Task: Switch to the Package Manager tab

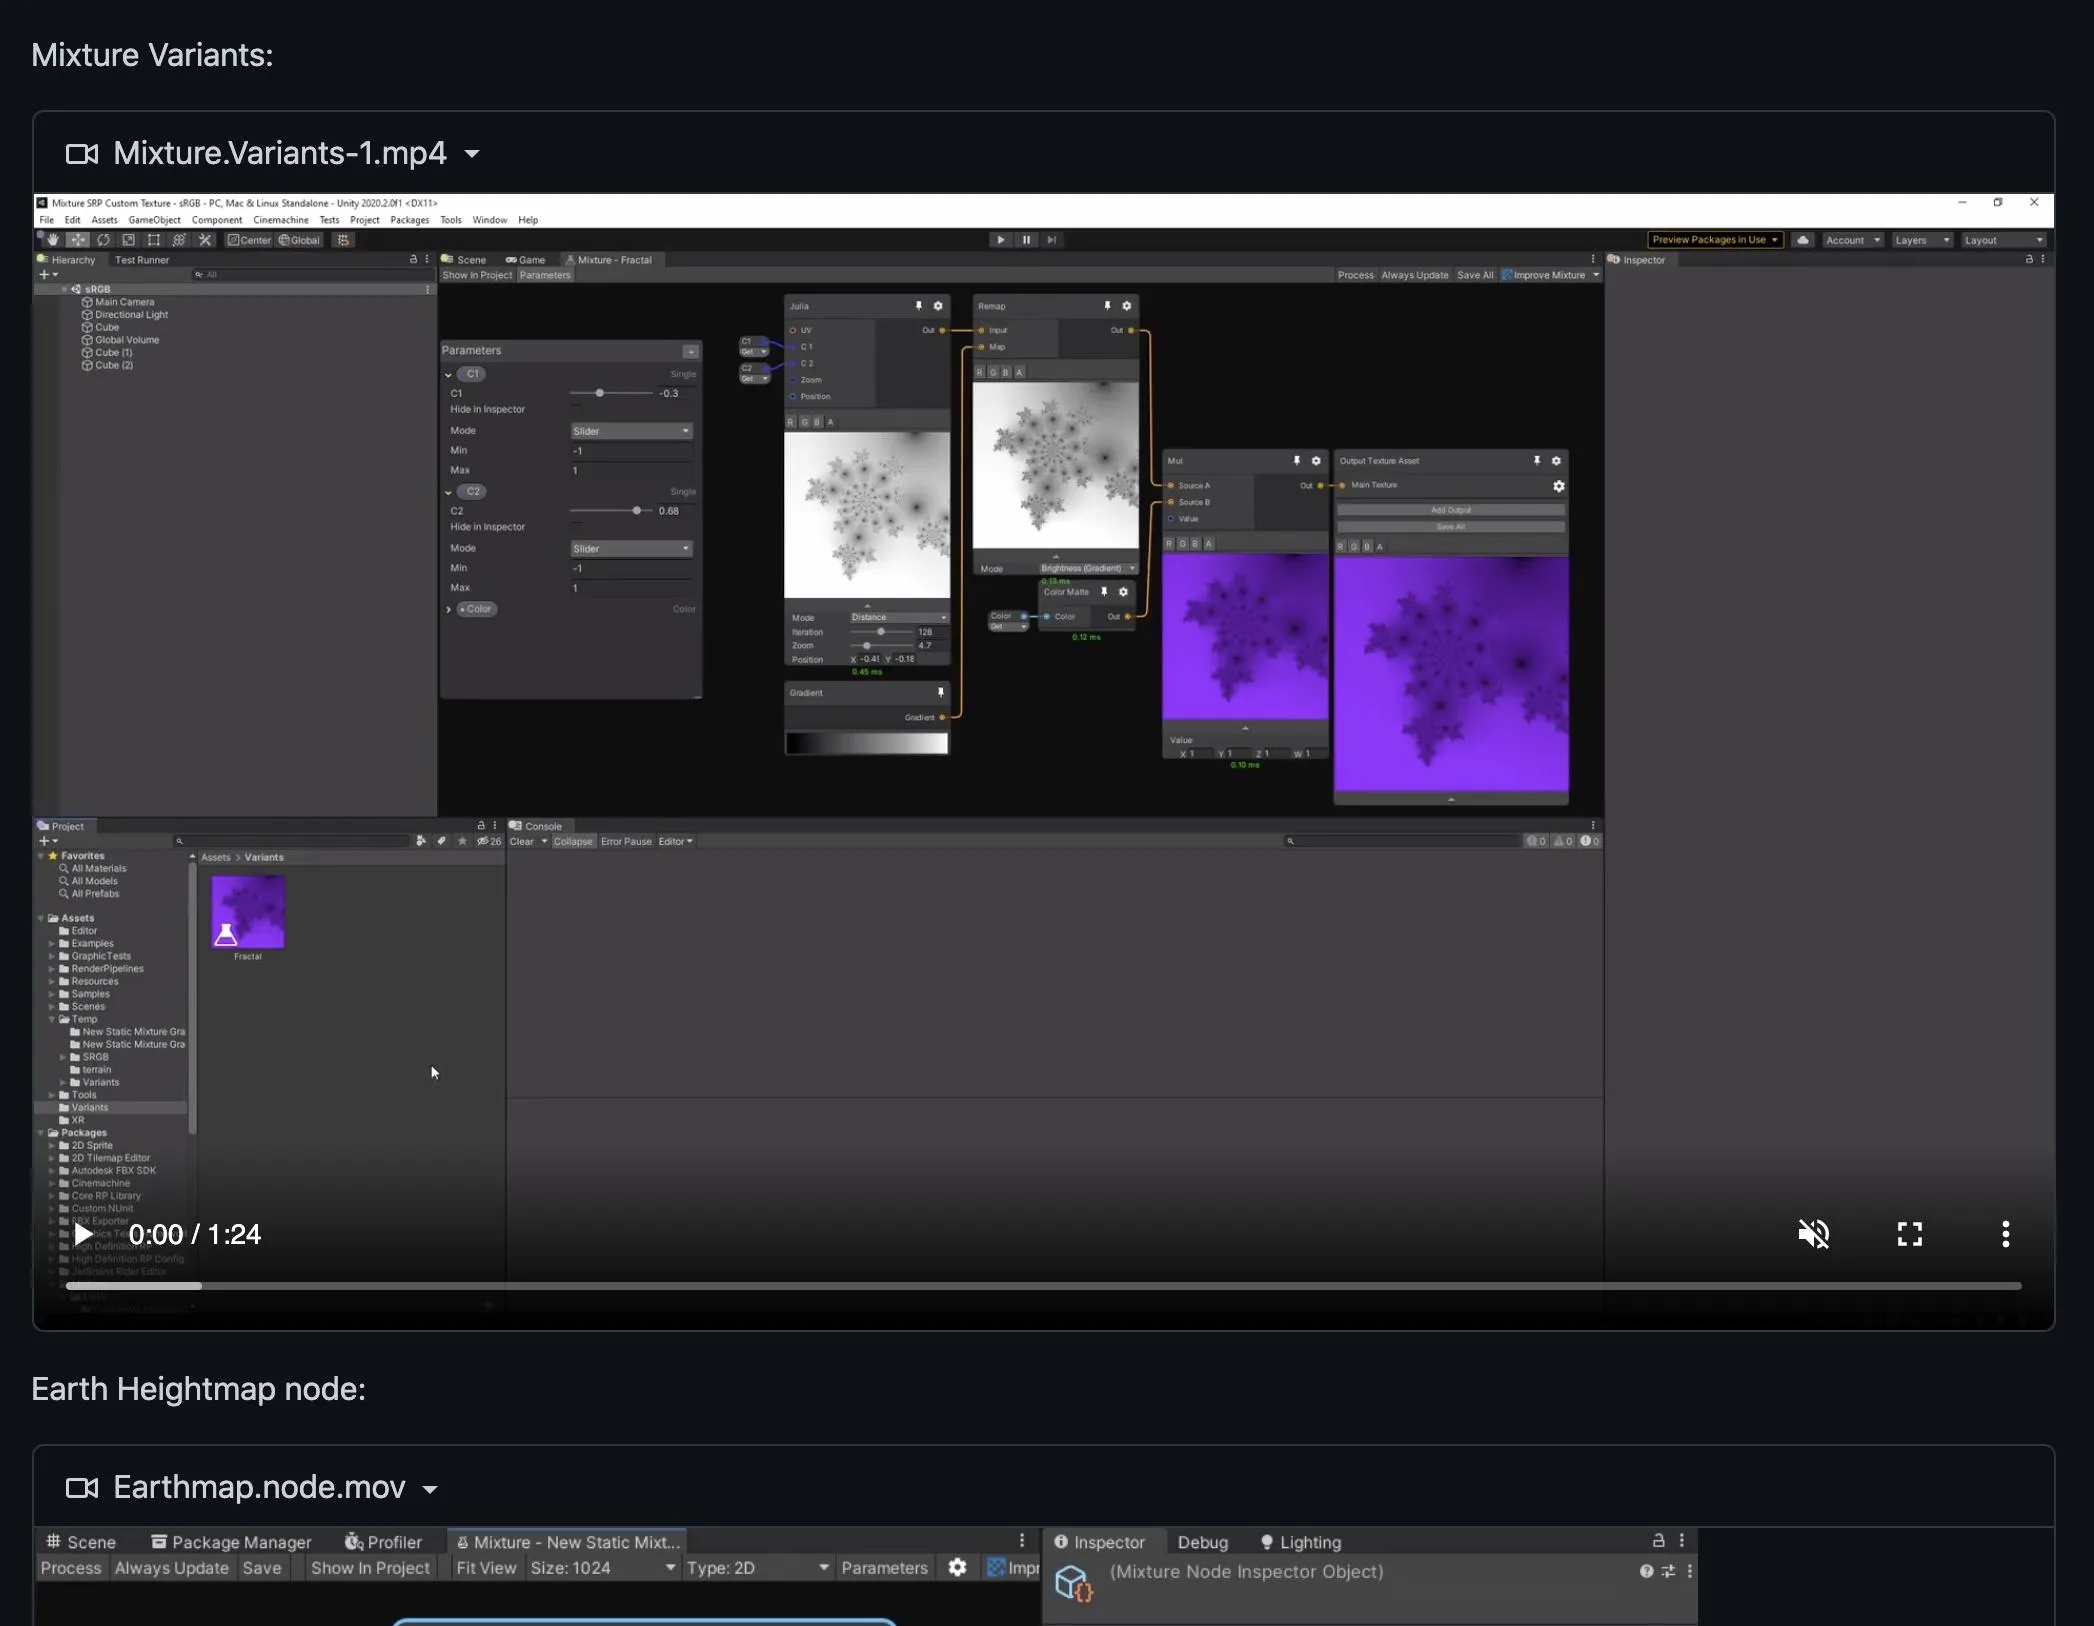Action: coord(231,1542)
